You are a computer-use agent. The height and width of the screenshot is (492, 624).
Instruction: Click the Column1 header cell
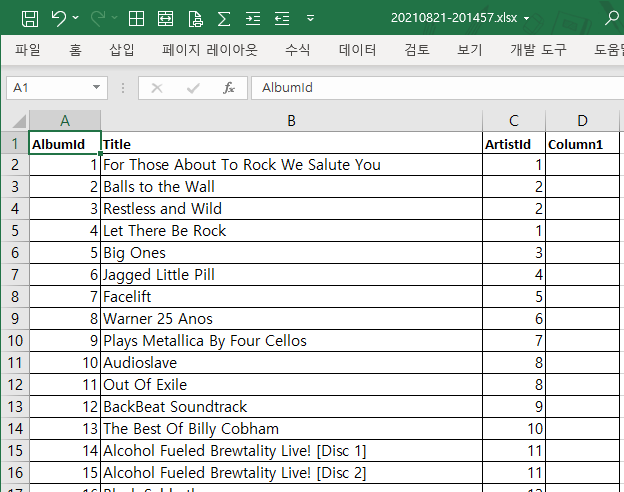click(x=582, y=143)
